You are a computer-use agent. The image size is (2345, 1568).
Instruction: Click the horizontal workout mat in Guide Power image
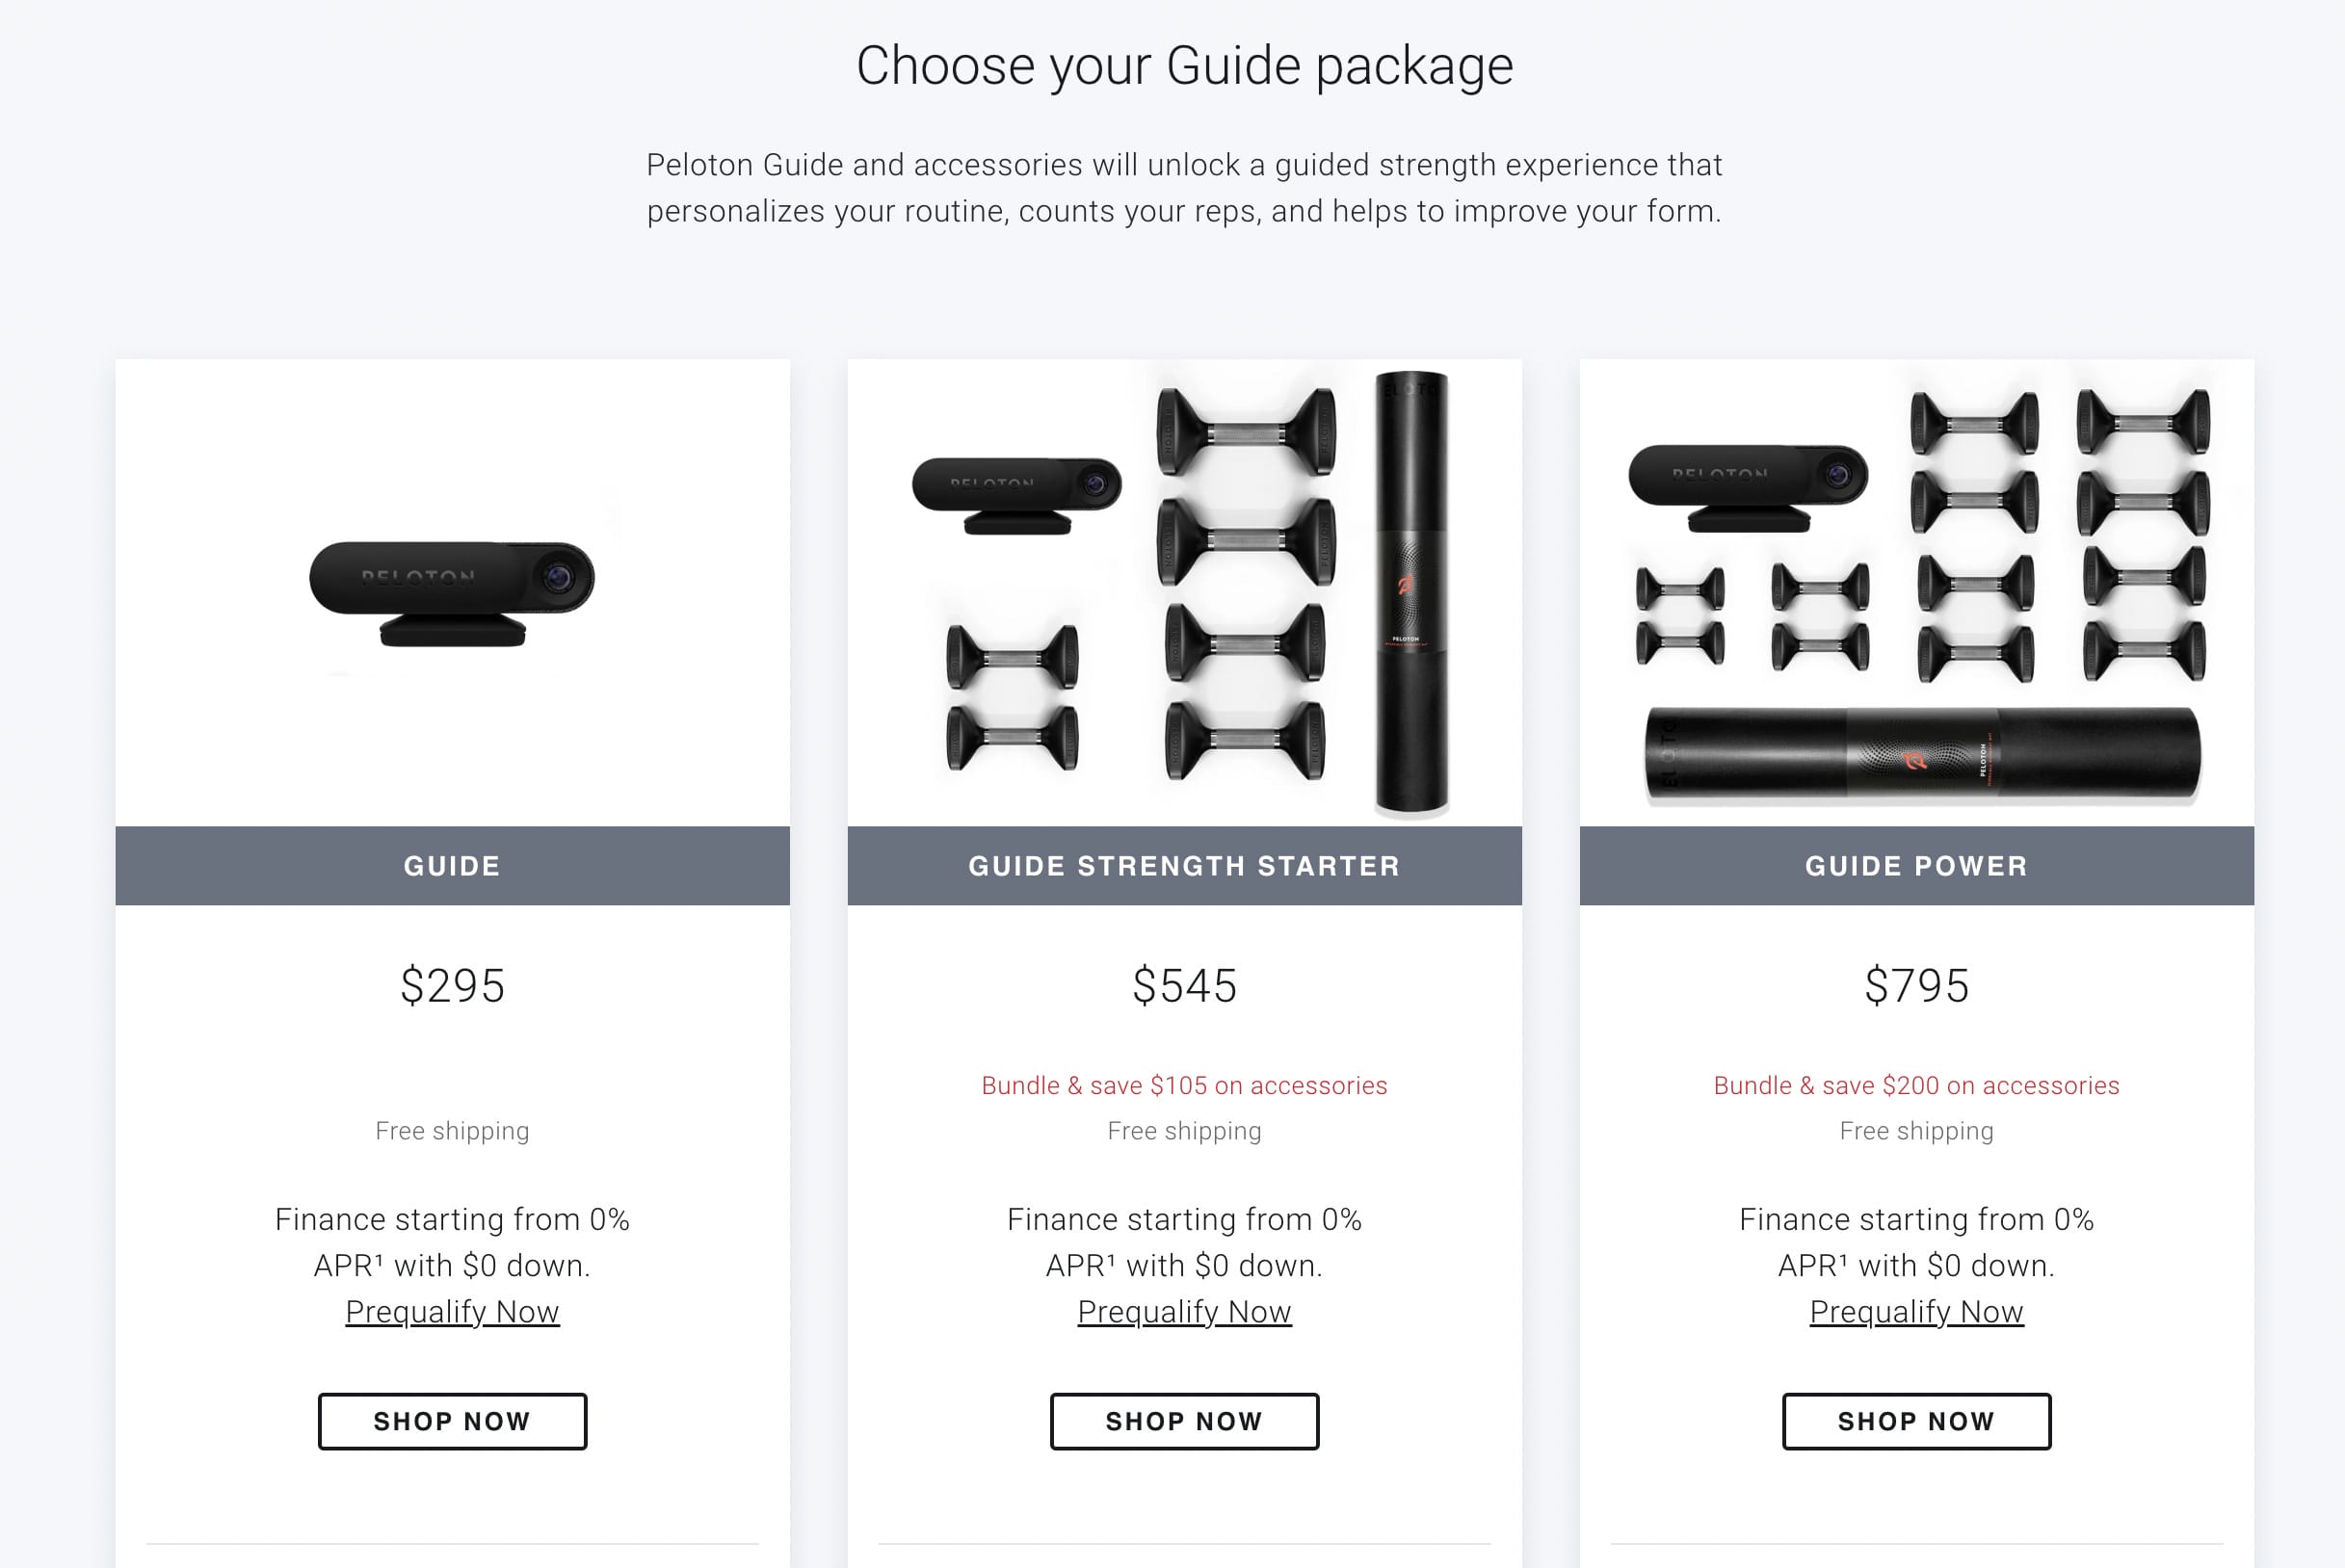[1920, 755]
